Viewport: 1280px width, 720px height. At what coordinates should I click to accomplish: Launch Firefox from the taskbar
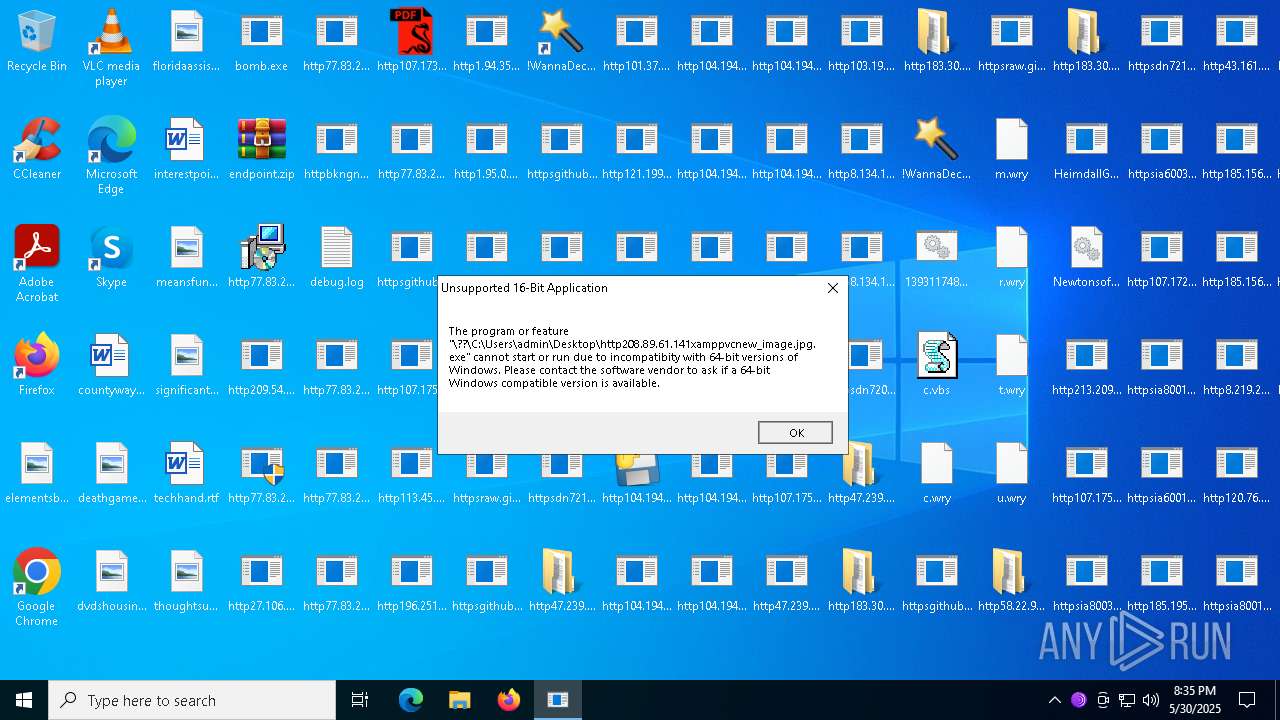(x=508, y=700)
